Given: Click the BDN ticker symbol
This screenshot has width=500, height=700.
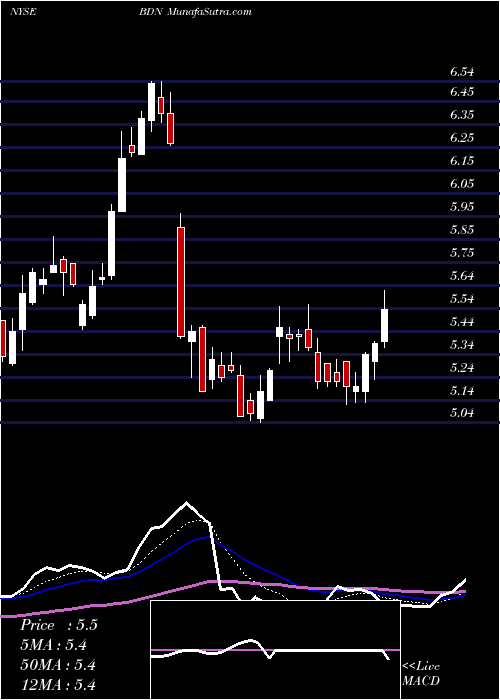Looking at the screenshot, I should (151, 12).
